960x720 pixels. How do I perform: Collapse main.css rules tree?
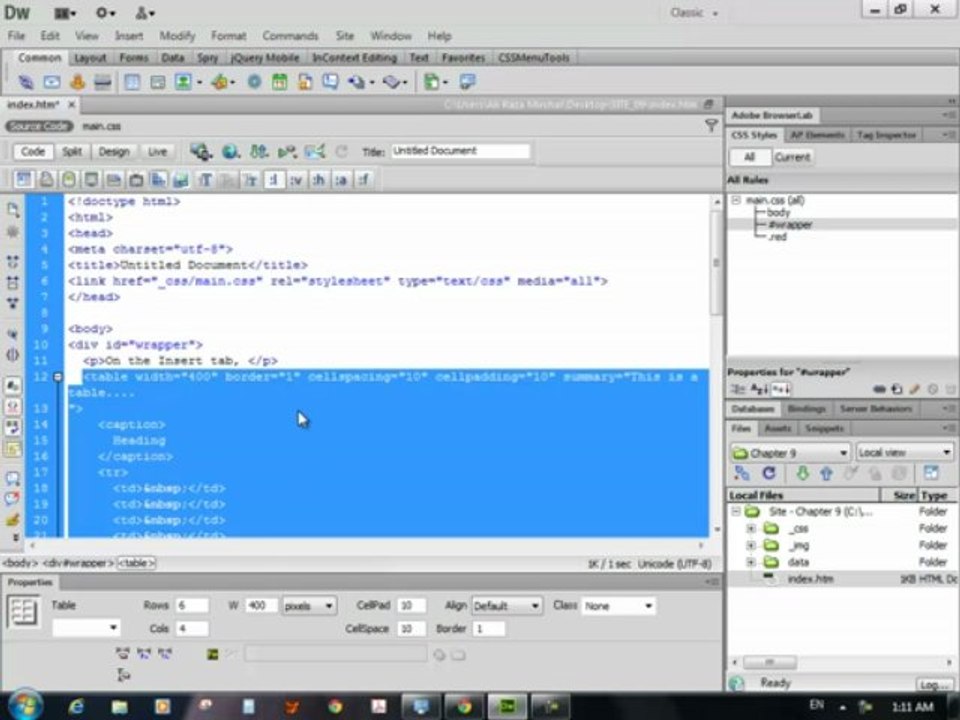point(737,200)
